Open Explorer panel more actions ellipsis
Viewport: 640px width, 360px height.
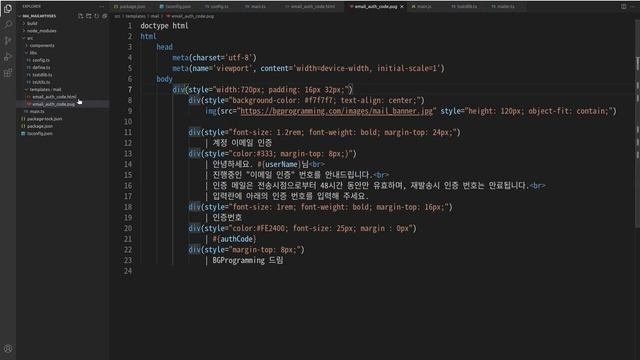click(102, 7)
